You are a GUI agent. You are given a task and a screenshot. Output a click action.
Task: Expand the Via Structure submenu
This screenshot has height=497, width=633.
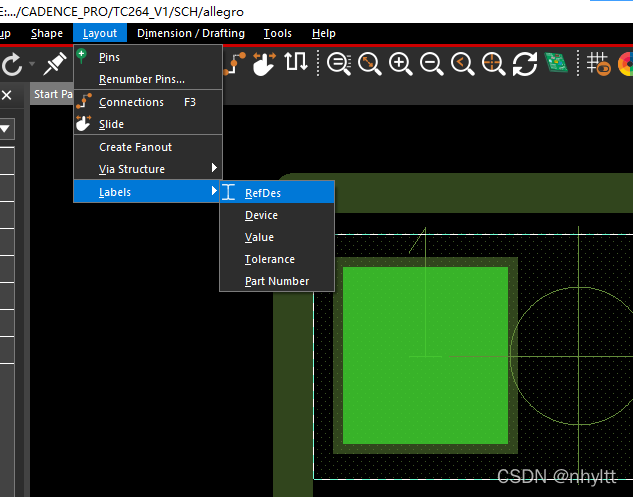[x=213, y=169]
